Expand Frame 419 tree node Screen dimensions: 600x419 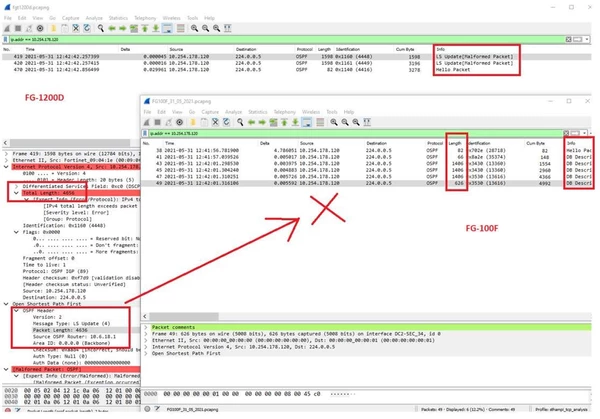[6, 153]
